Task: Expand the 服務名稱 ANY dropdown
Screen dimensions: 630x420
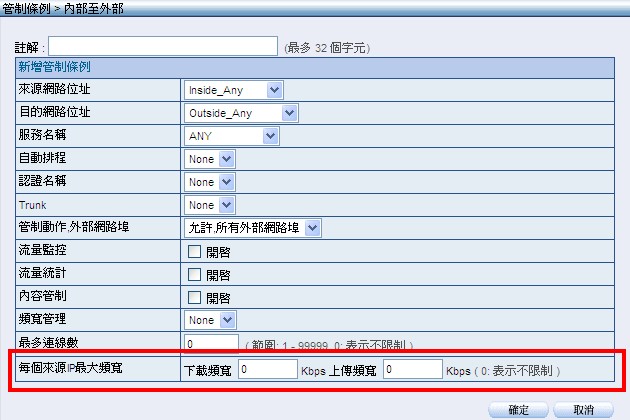Action: 231,136
